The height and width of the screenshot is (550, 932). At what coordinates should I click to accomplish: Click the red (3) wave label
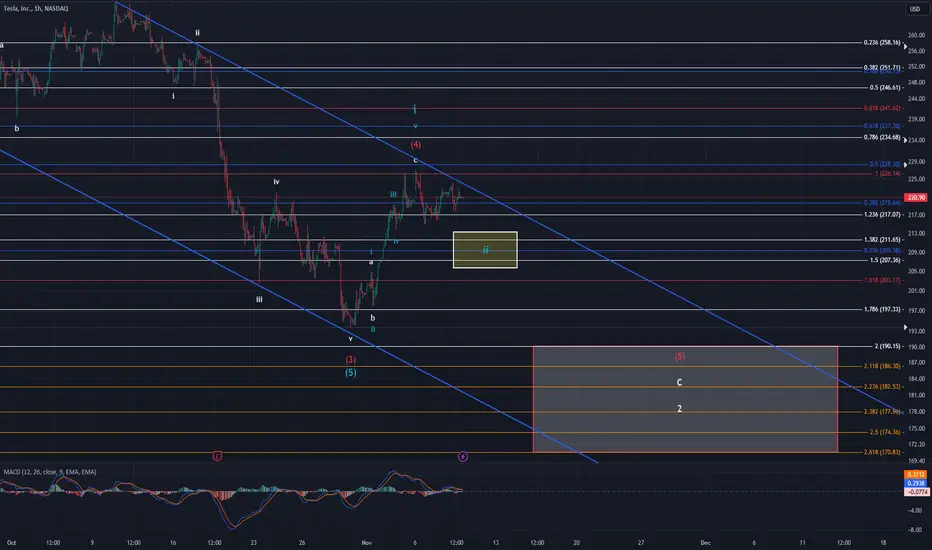point(351,360)
